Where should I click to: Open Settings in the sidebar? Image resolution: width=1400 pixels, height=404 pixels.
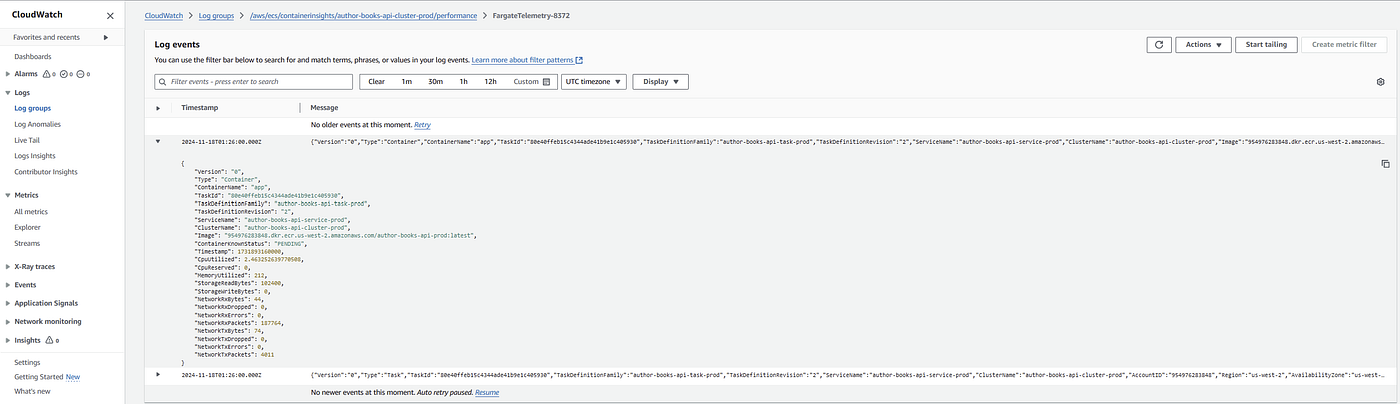(x=28, y=362)
